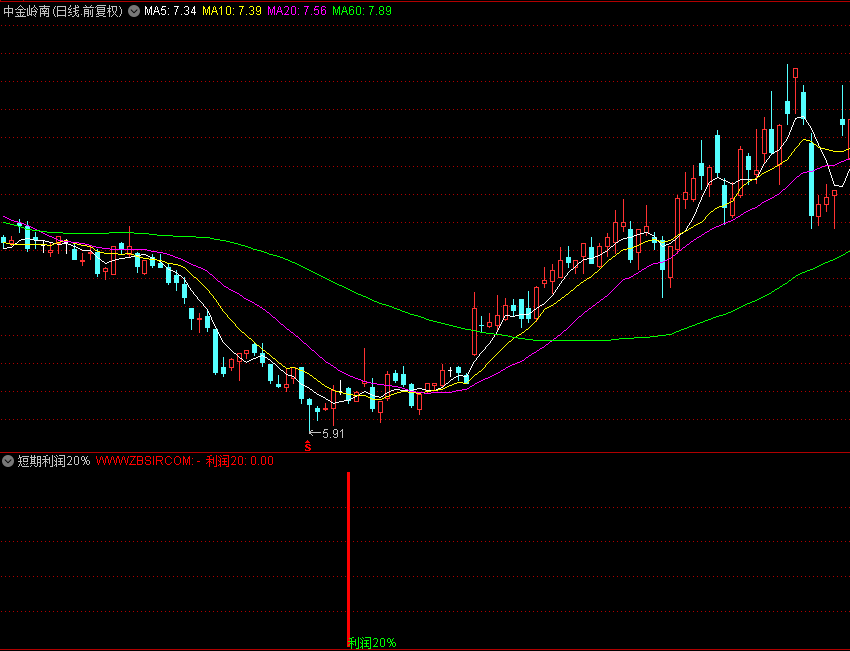Click the horizontal divider above the indicator panel
This screenshot has height=651, width=850.
click(x=425, y=452)
